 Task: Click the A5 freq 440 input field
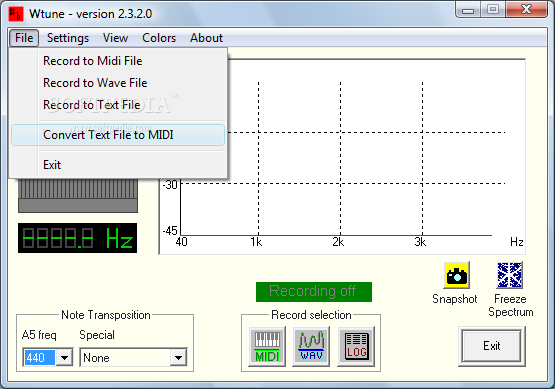(39, 357)
